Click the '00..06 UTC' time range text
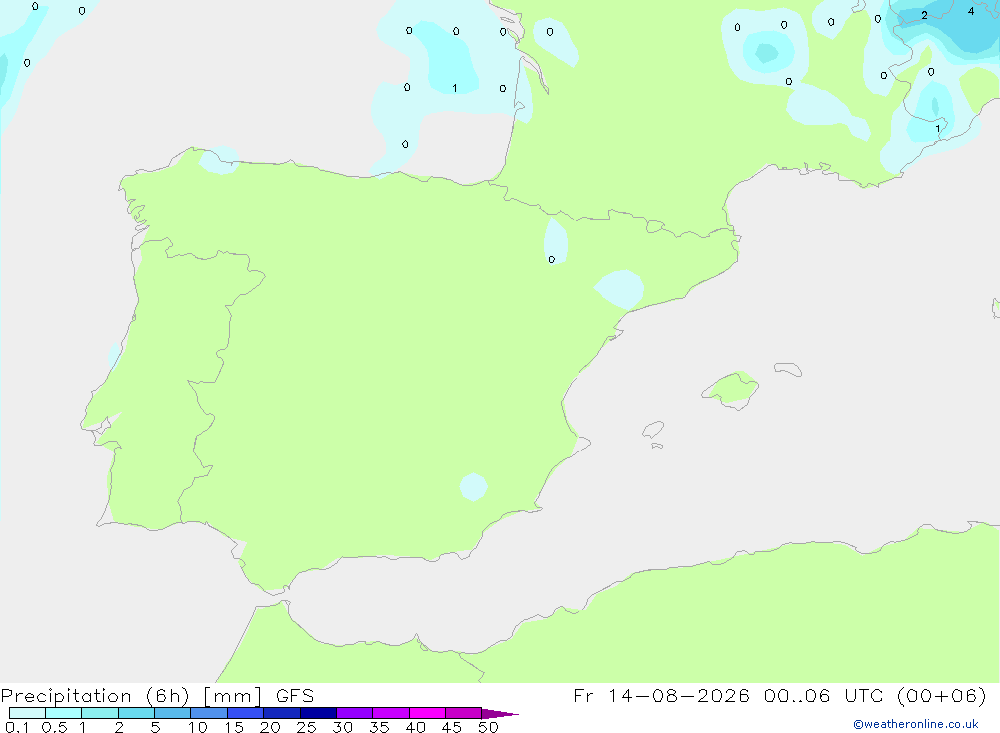This screenshot has height=733, width=1000. [x=827, y=695]
